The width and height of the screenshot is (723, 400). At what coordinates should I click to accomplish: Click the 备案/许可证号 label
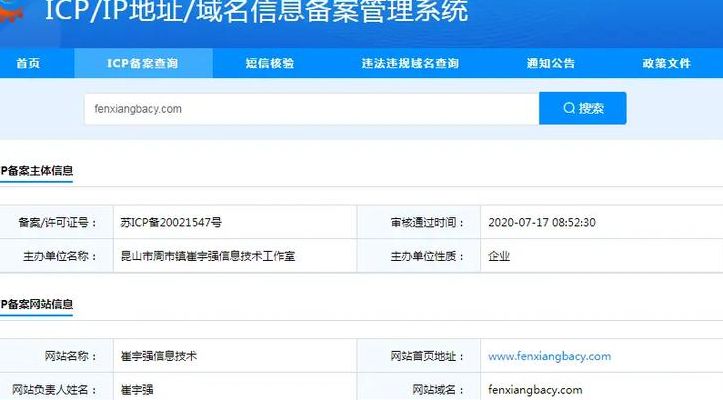tap(57, 222)
